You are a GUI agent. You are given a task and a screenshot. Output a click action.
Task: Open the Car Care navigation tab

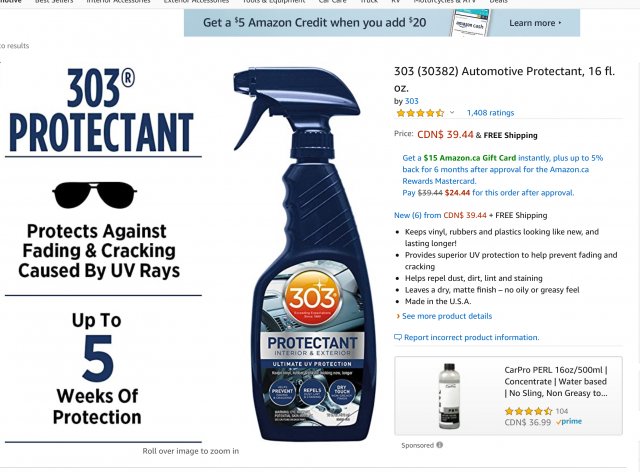click(x=332, y=2)
